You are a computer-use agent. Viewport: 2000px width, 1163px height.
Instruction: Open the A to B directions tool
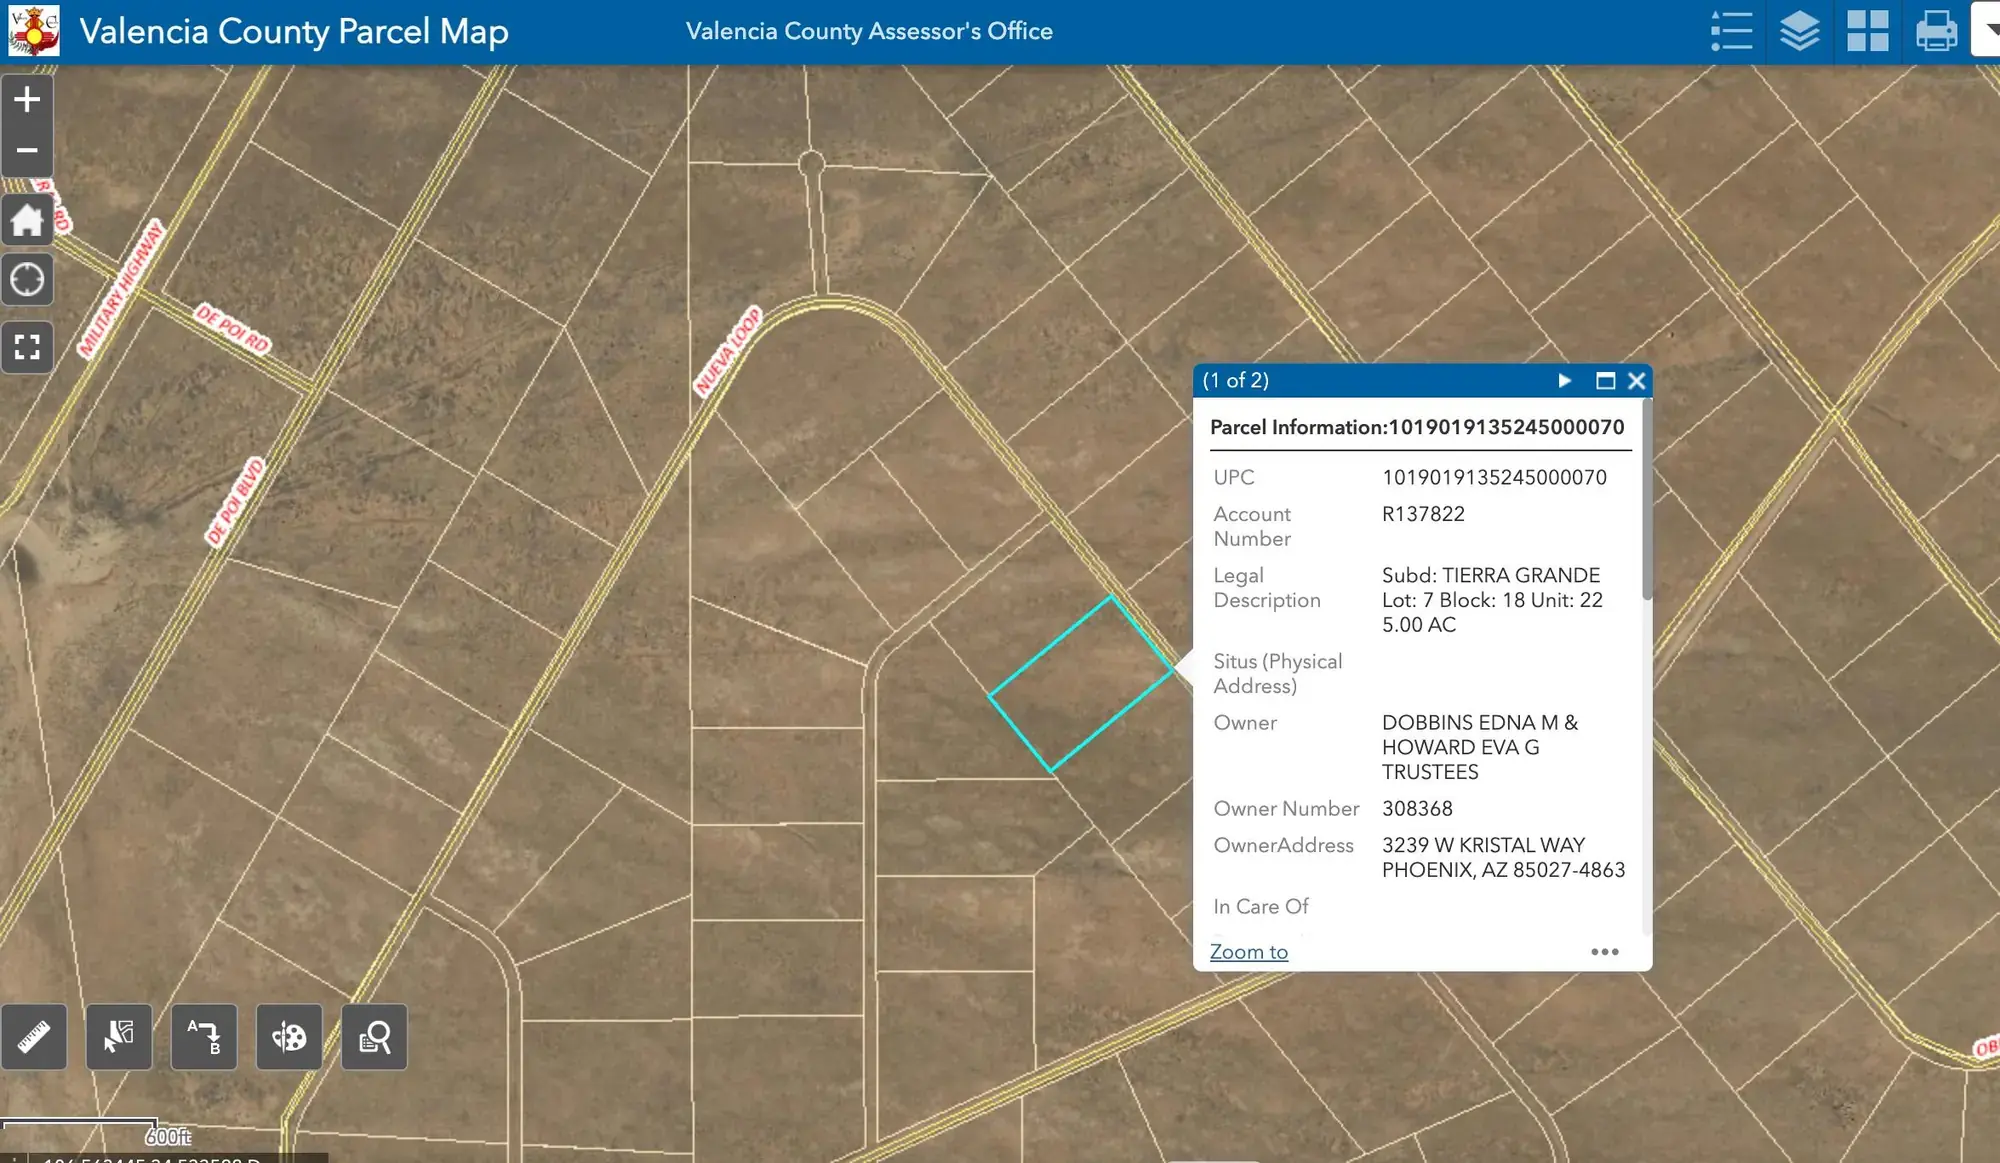pos(203,1037)
